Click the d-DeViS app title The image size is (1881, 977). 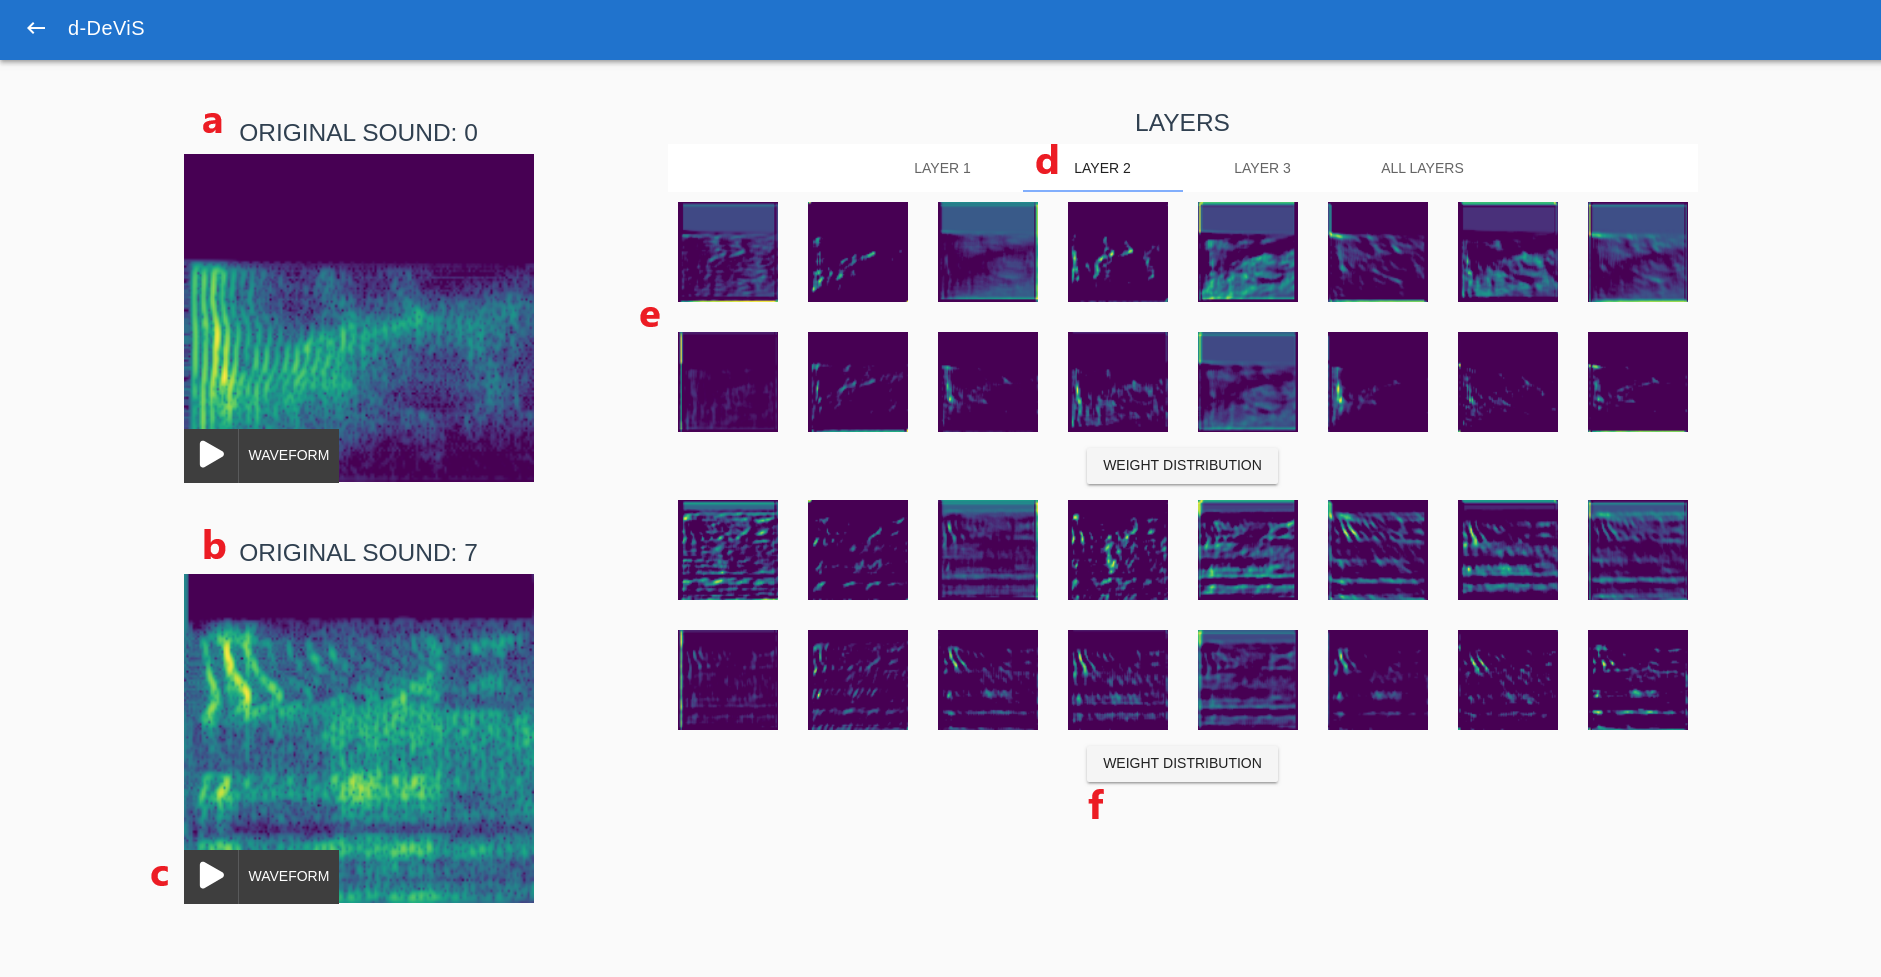(x=106, y=28)
